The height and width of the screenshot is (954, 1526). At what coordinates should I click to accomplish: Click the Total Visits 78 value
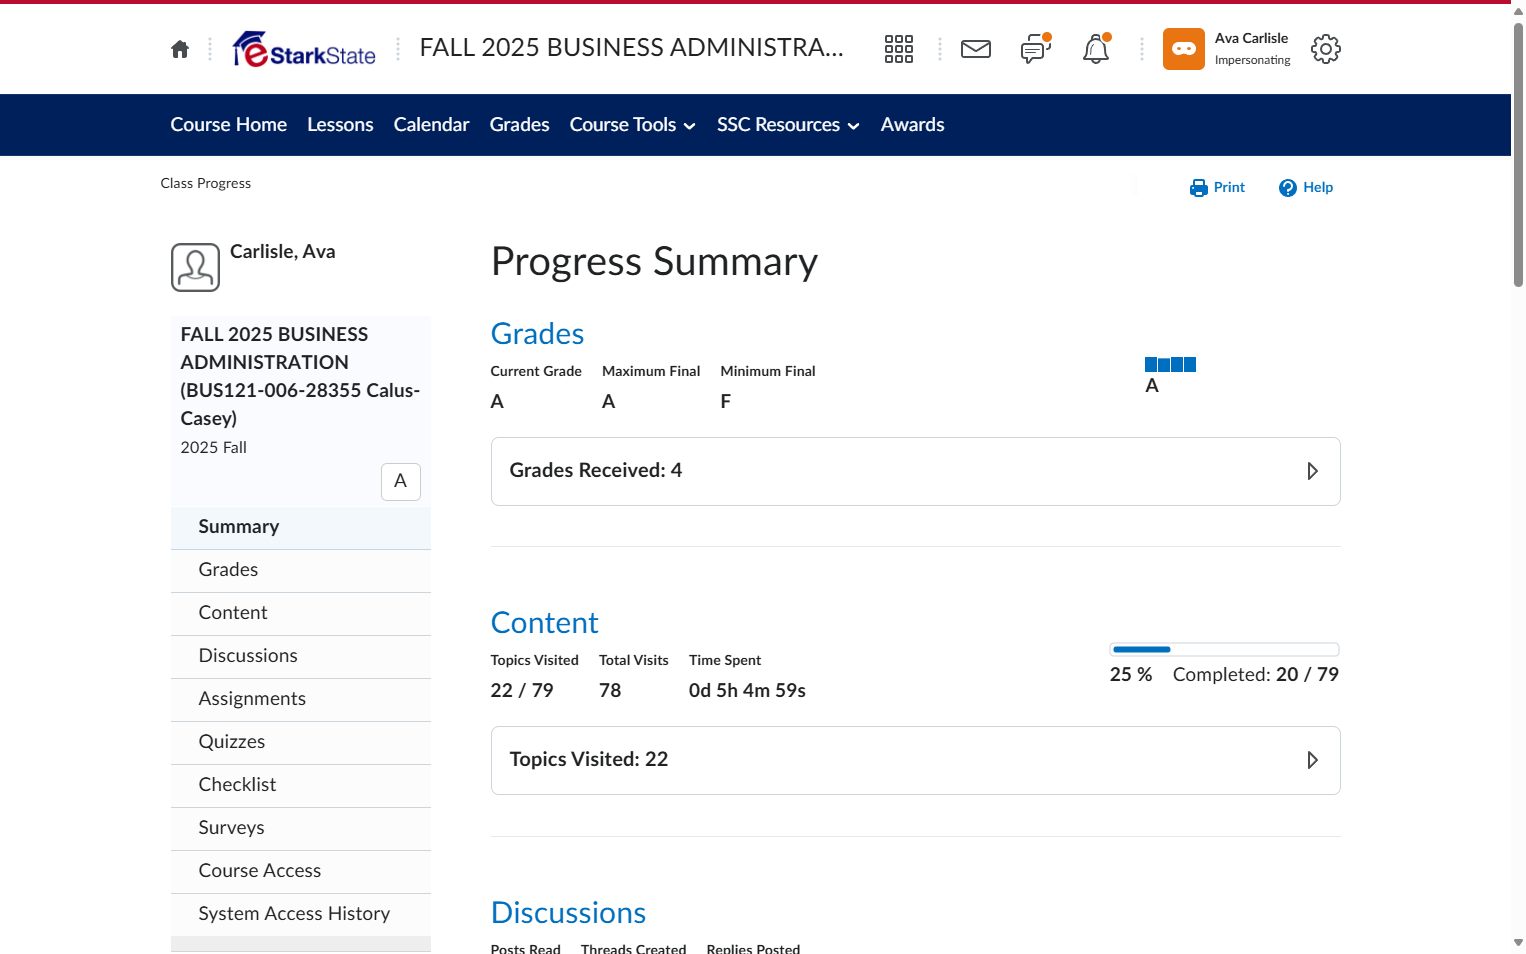pyautogui.click(x=610, y=691)
